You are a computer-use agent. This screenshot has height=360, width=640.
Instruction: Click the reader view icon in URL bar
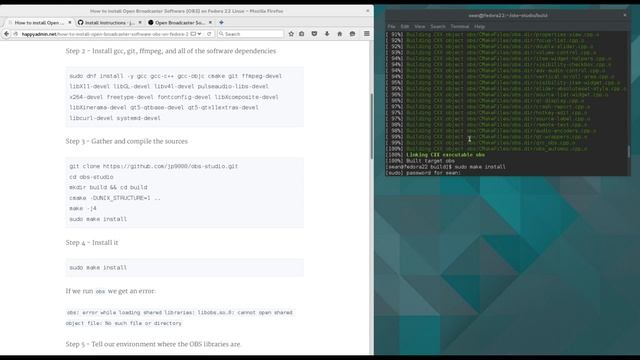193,34
